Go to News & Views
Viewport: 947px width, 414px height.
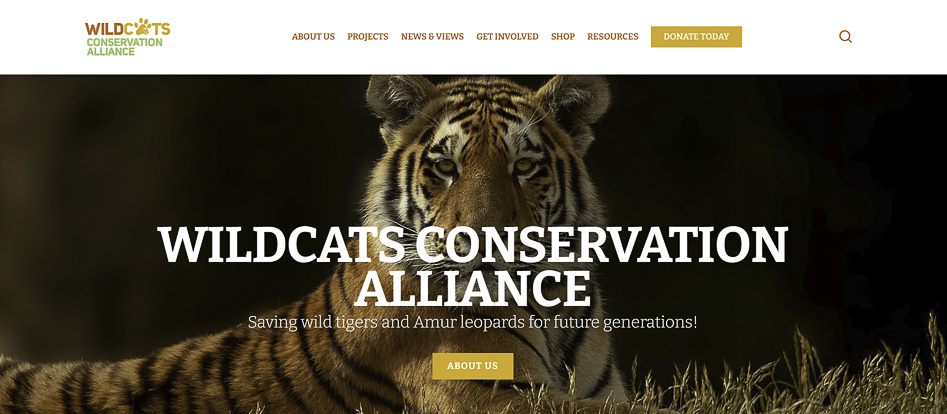pos(432,36)
